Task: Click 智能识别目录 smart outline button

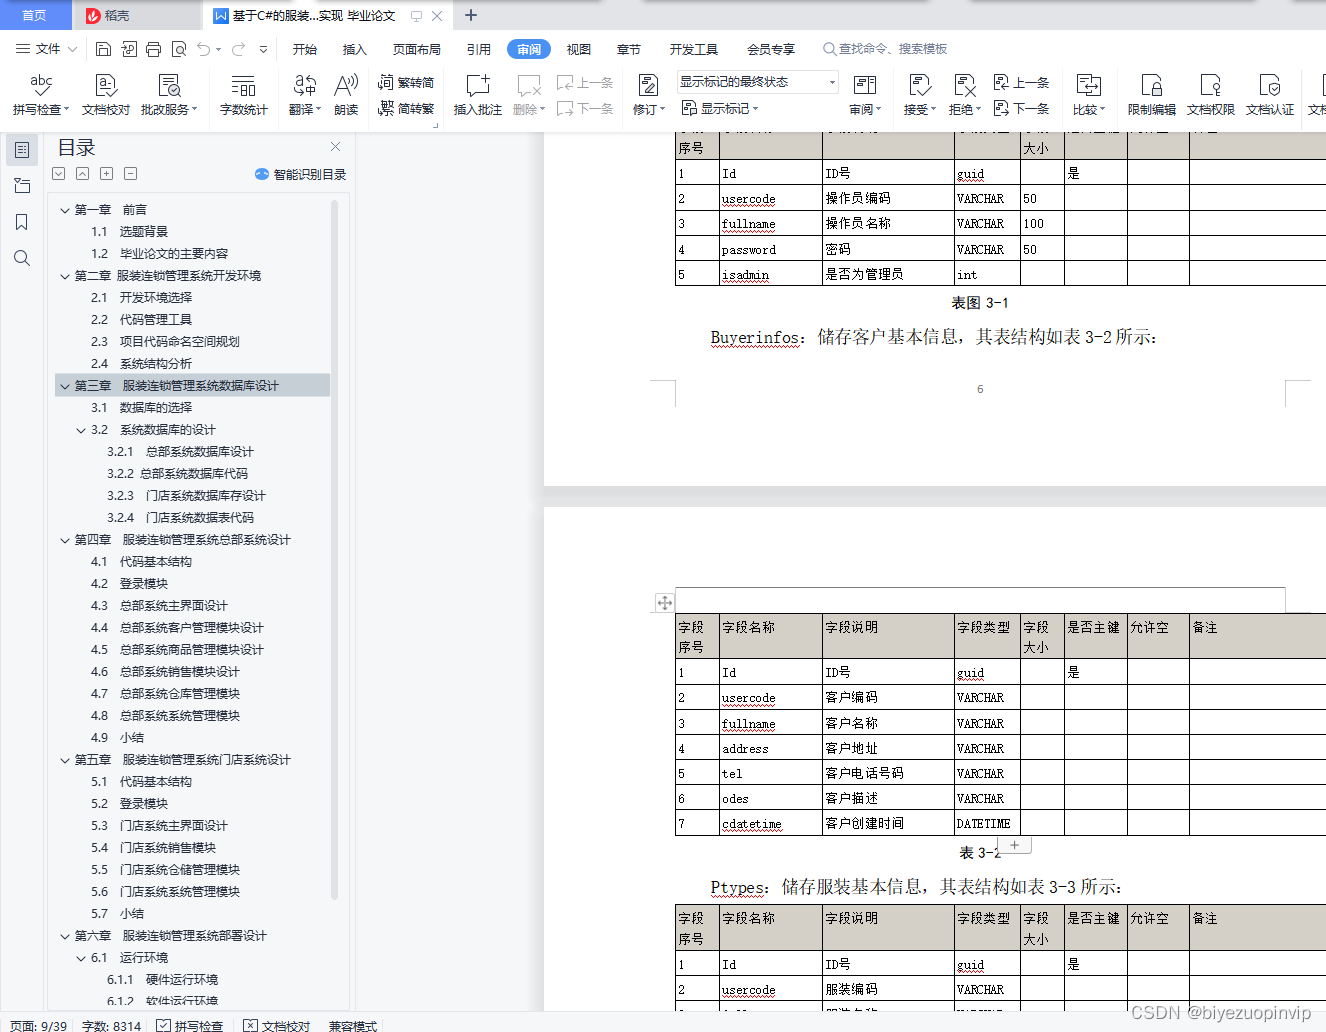Action: pyautogui.click(x=300, y=174)
